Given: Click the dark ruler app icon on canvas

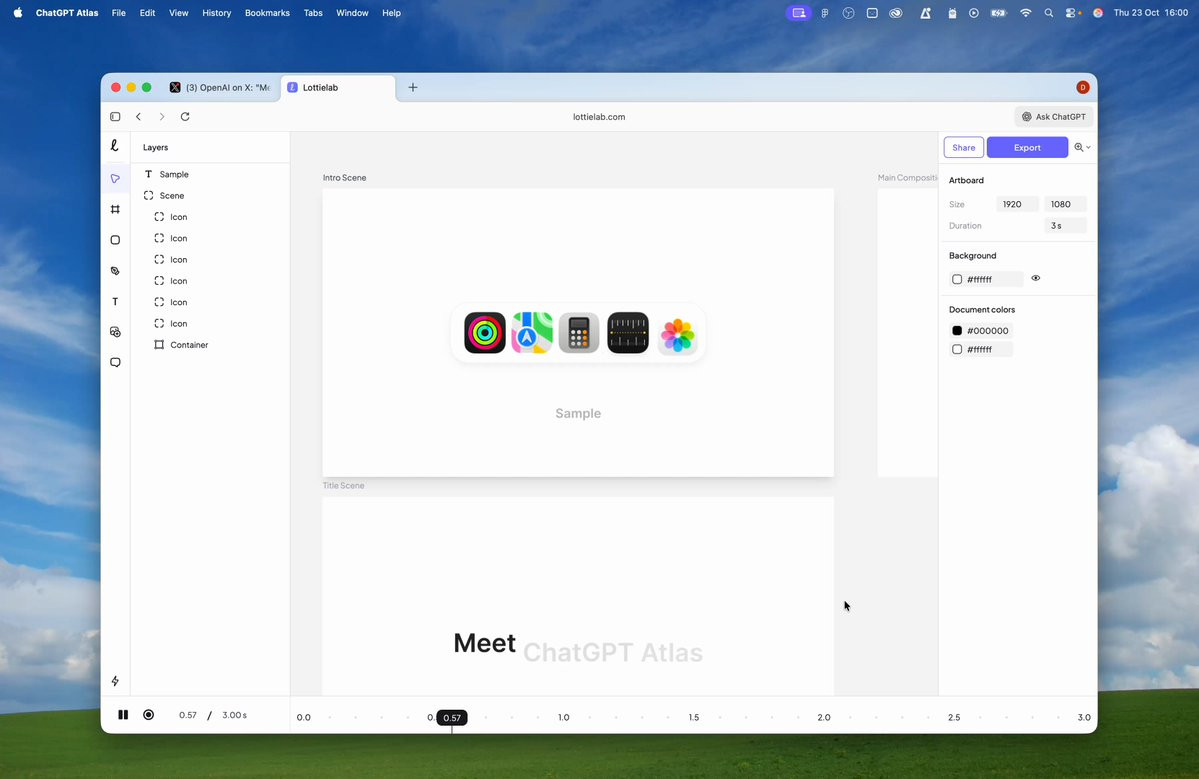Looking at the screenshot, I should (x=628, y=333).
